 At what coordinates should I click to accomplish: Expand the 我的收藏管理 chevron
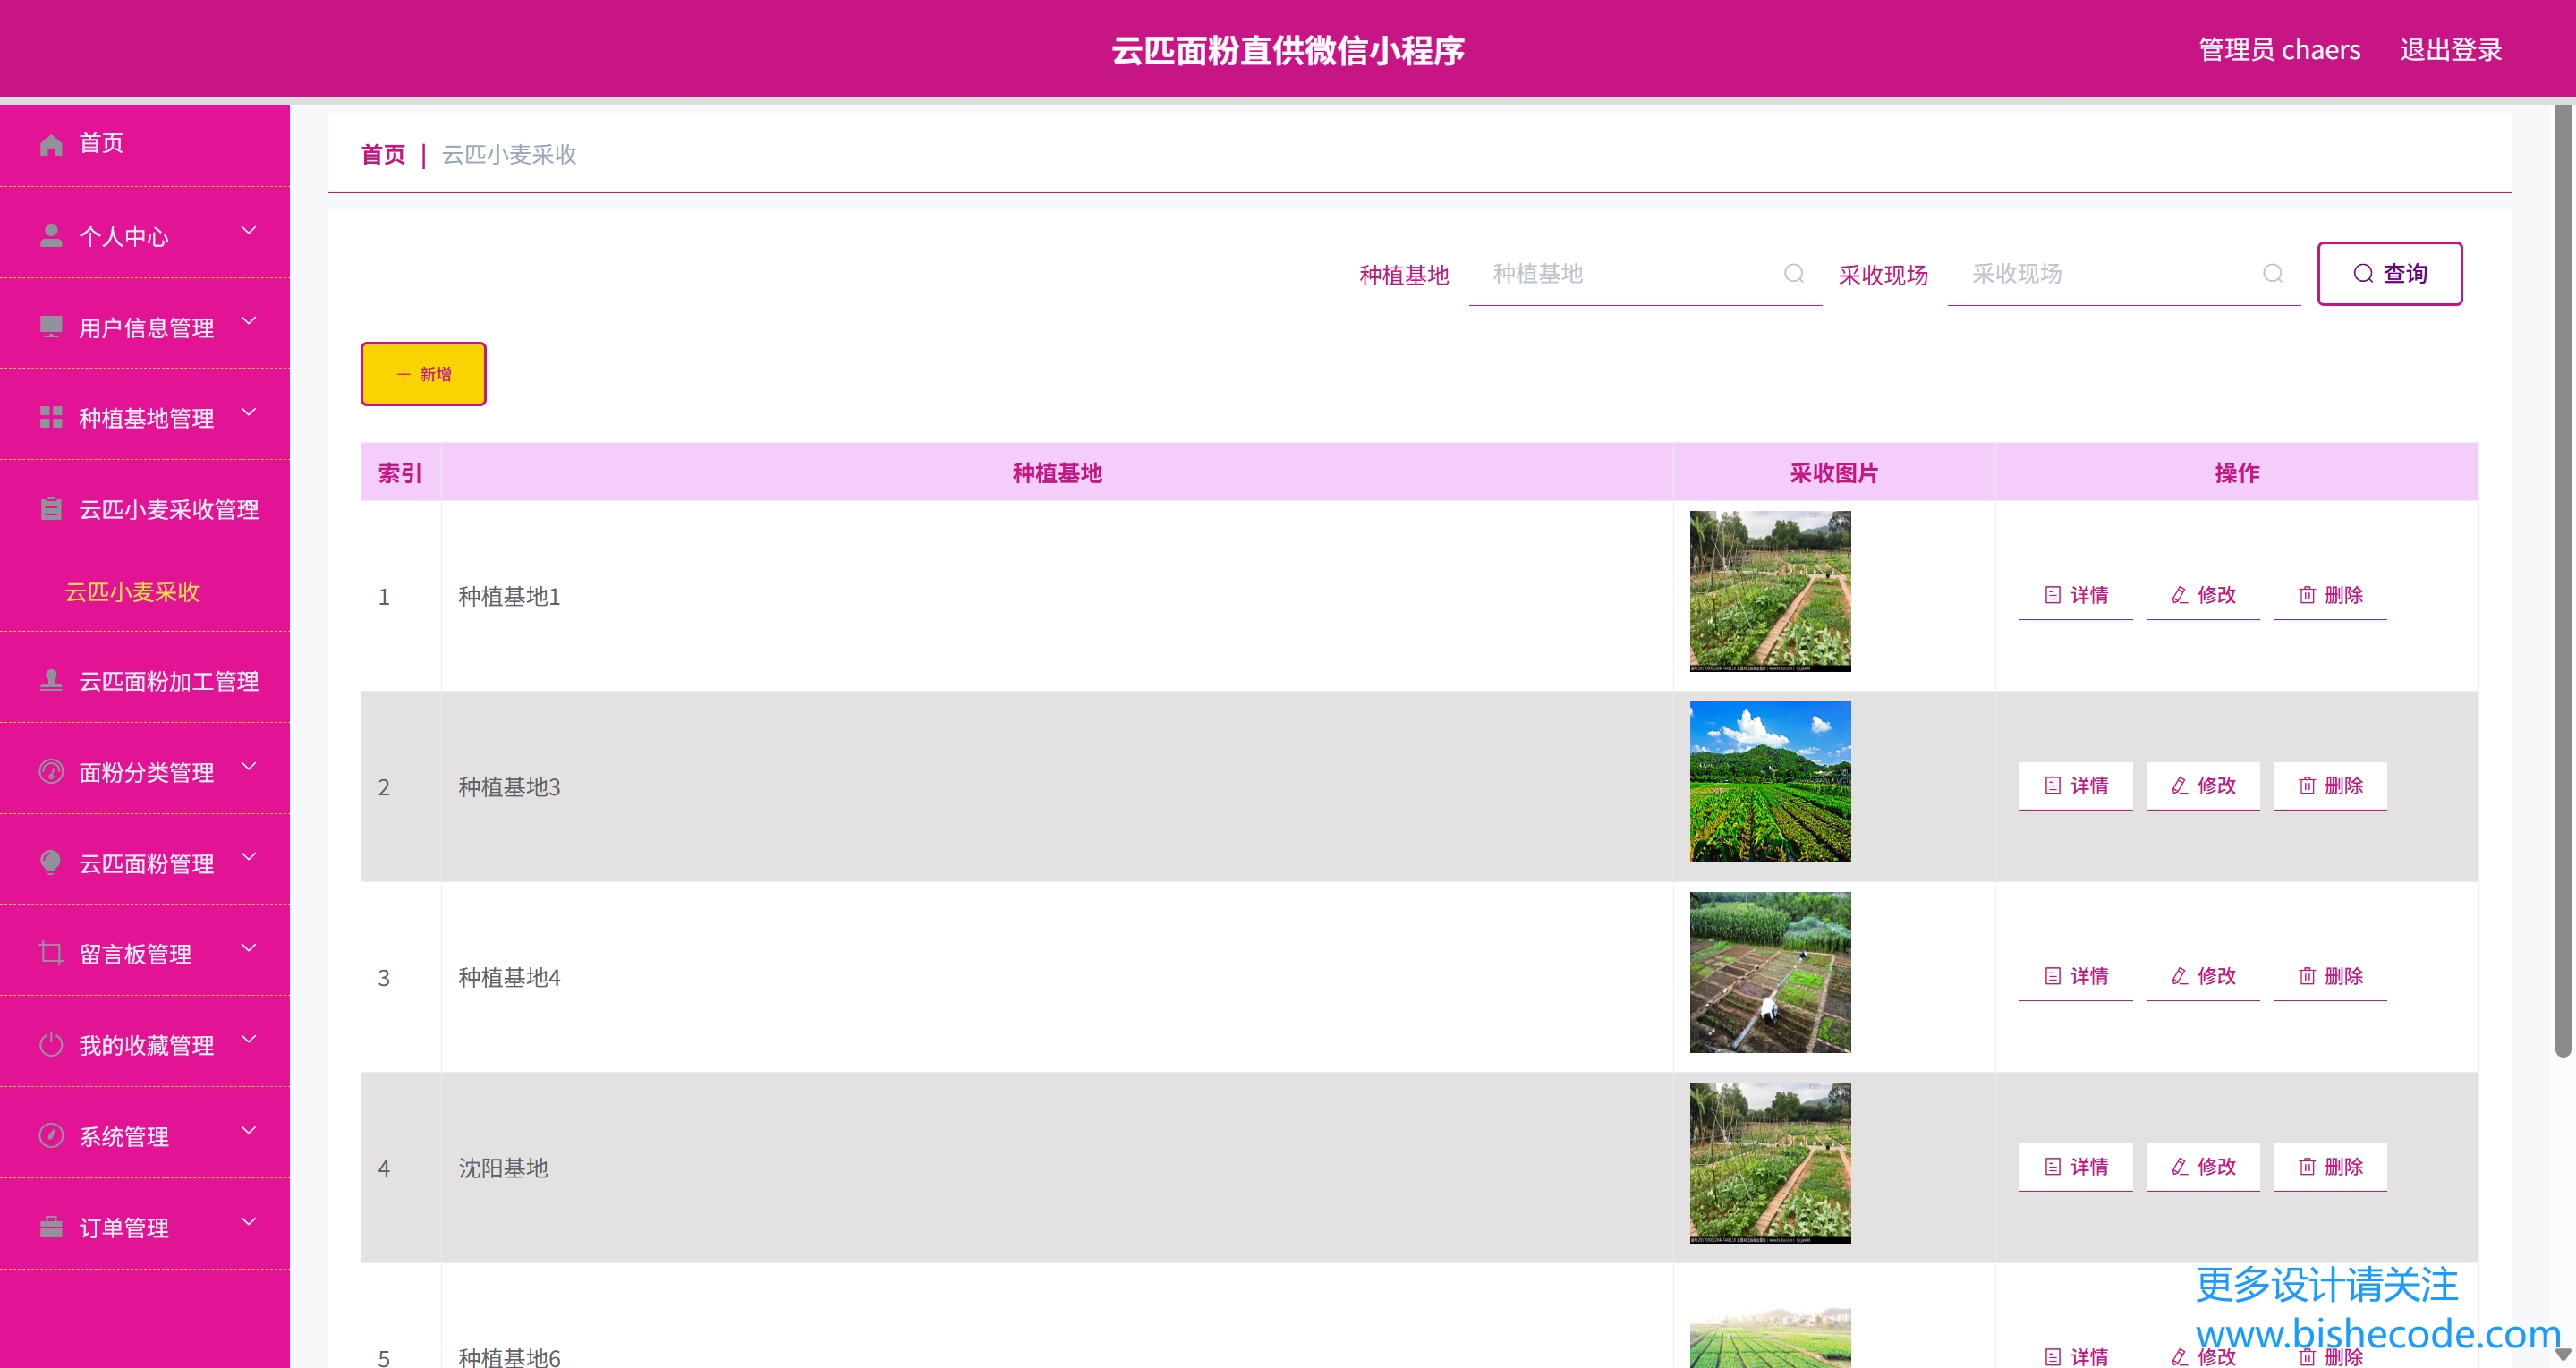coord(249,1039)
